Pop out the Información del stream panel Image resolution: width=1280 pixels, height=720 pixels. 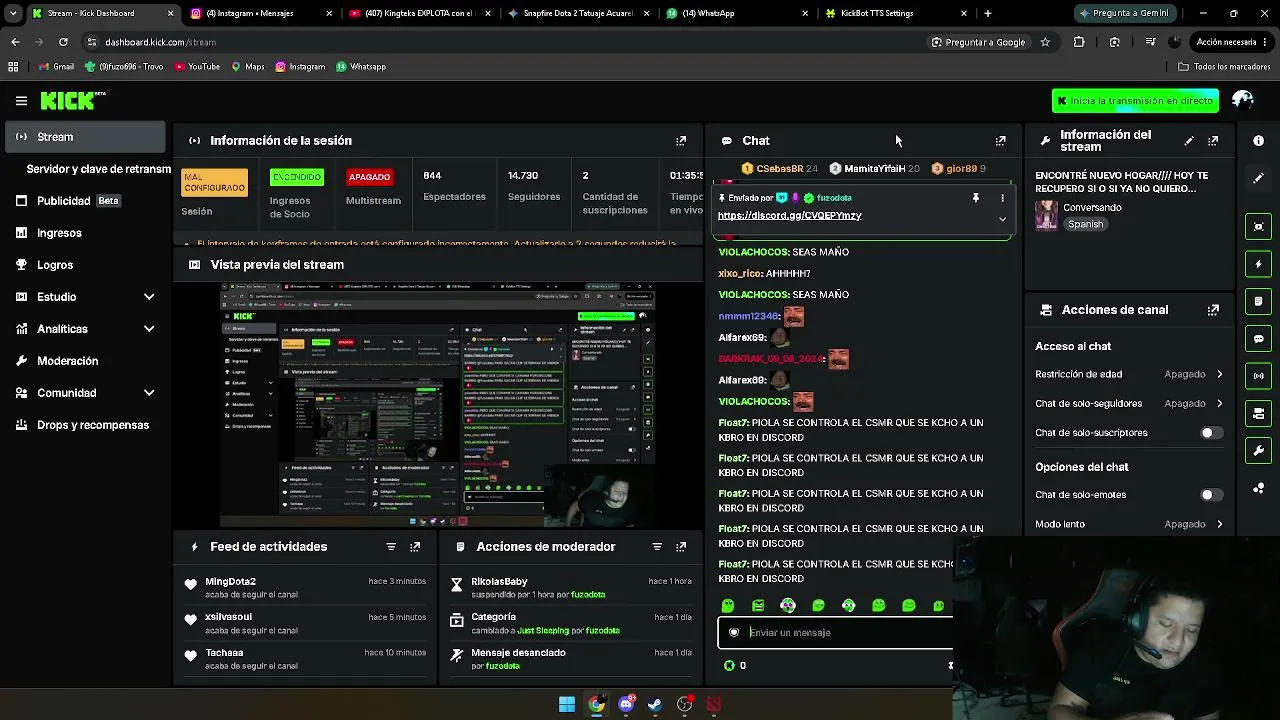1213,141
